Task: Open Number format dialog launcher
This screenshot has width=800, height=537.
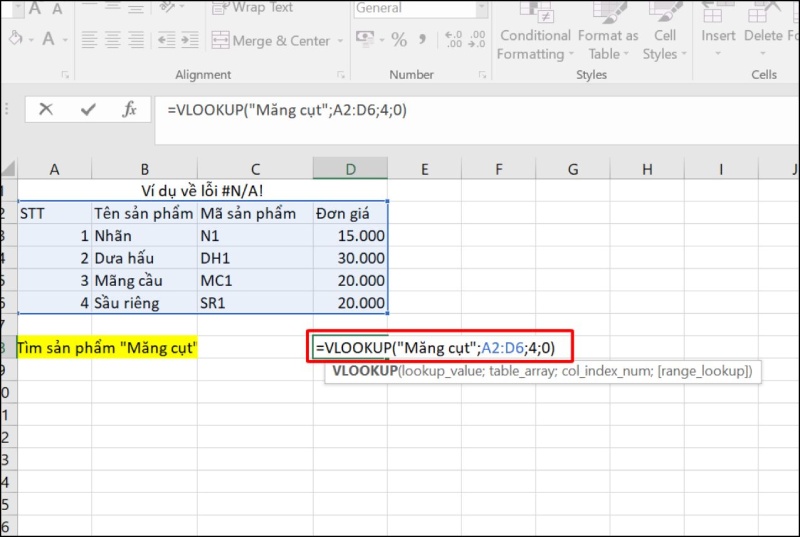Action: pos(482,75)
